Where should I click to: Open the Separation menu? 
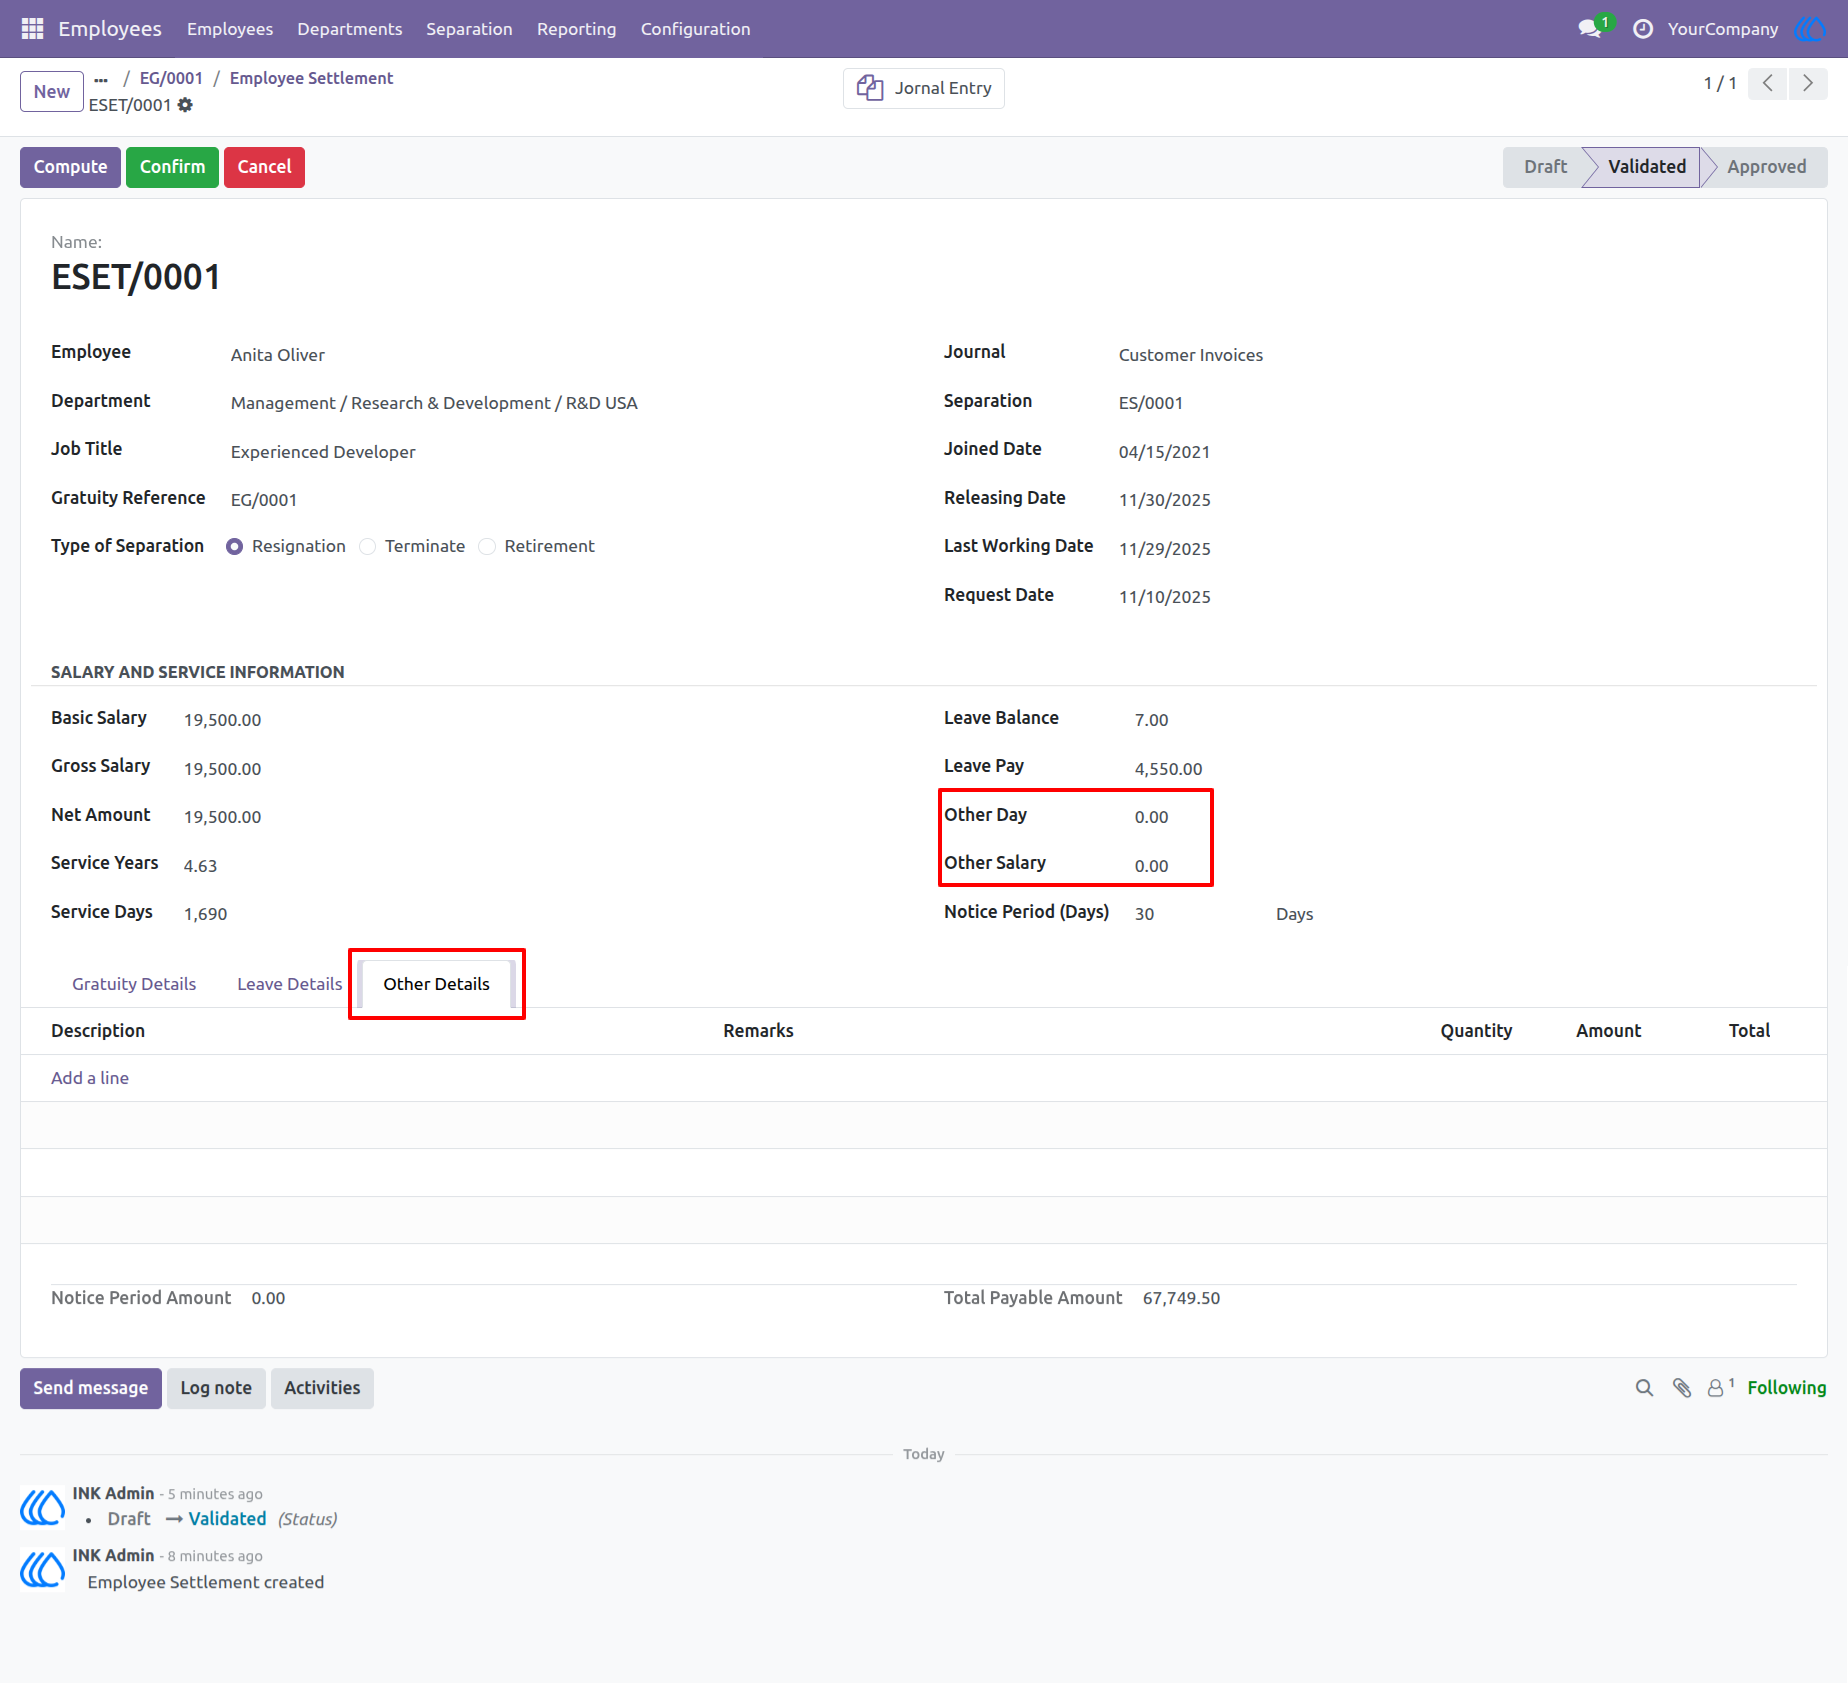[469, 29]
